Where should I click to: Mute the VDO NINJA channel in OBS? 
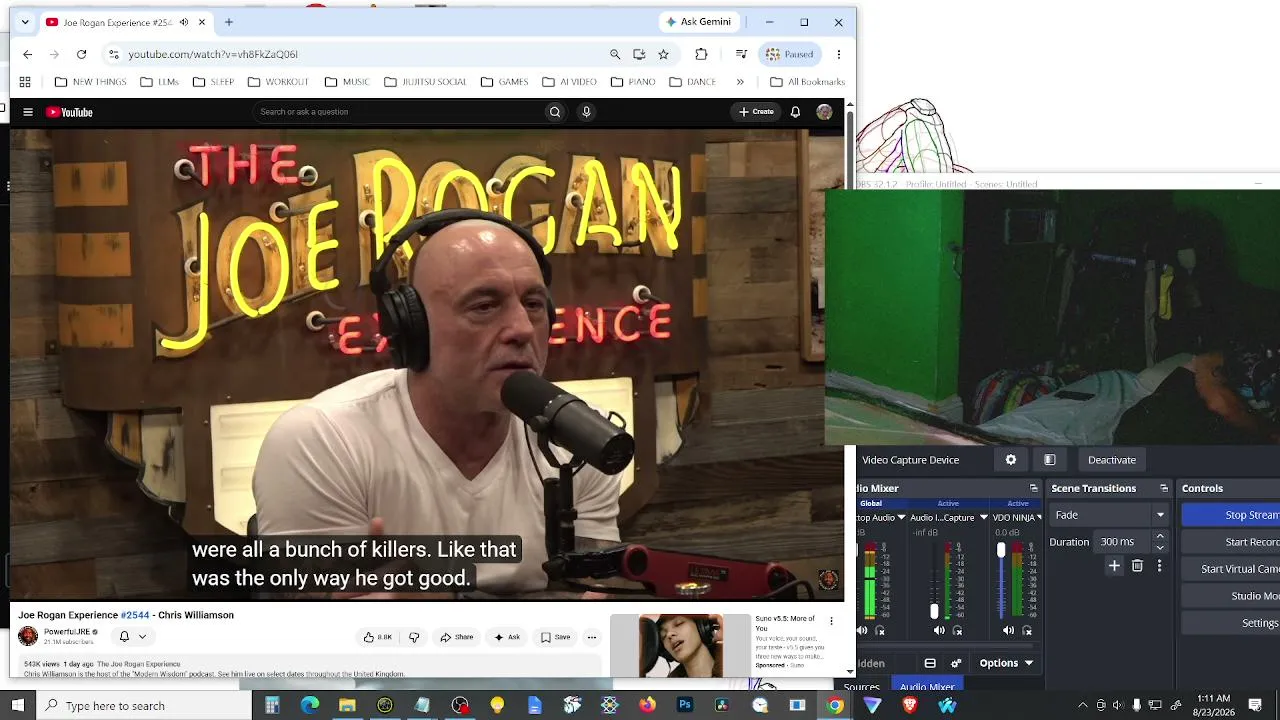(1008, 631)
